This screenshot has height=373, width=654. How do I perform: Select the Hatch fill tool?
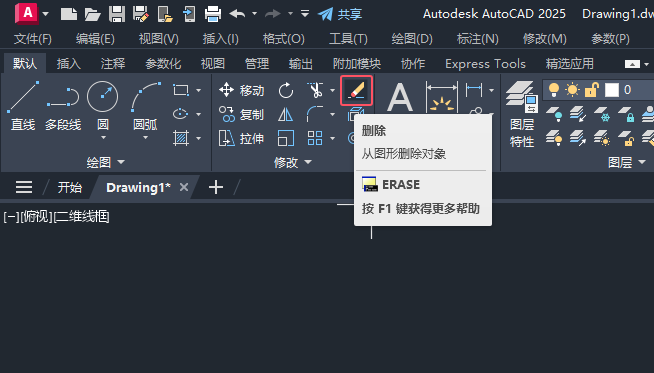(x=181, y=138)
